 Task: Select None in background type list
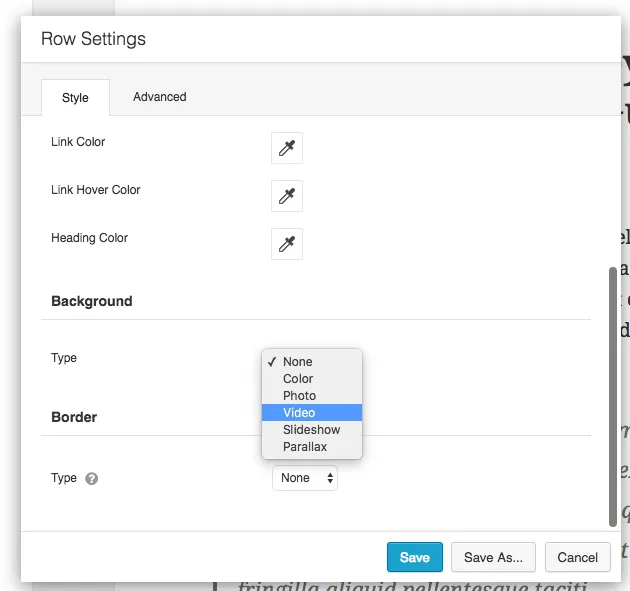tap(298, 362)
